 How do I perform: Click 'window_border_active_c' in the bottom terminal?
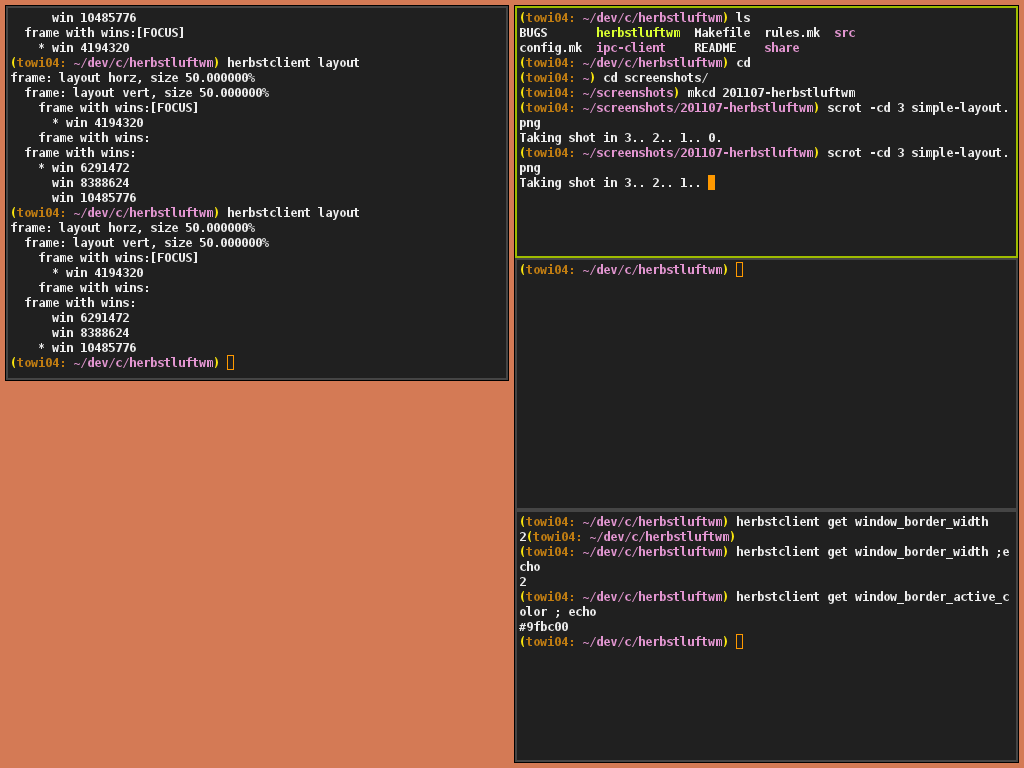tap(932, 597)
